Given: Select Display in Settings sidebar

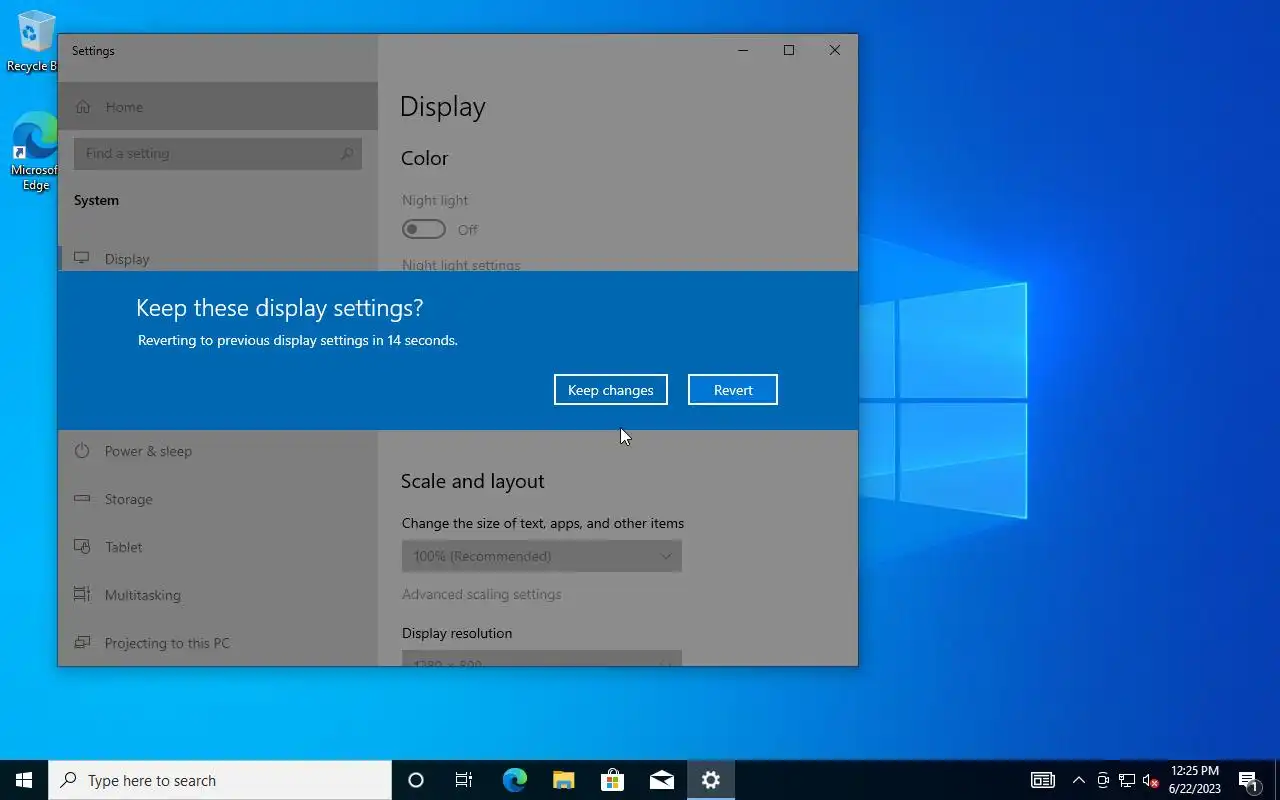Looking at the screenshot, I should (218, 258).
